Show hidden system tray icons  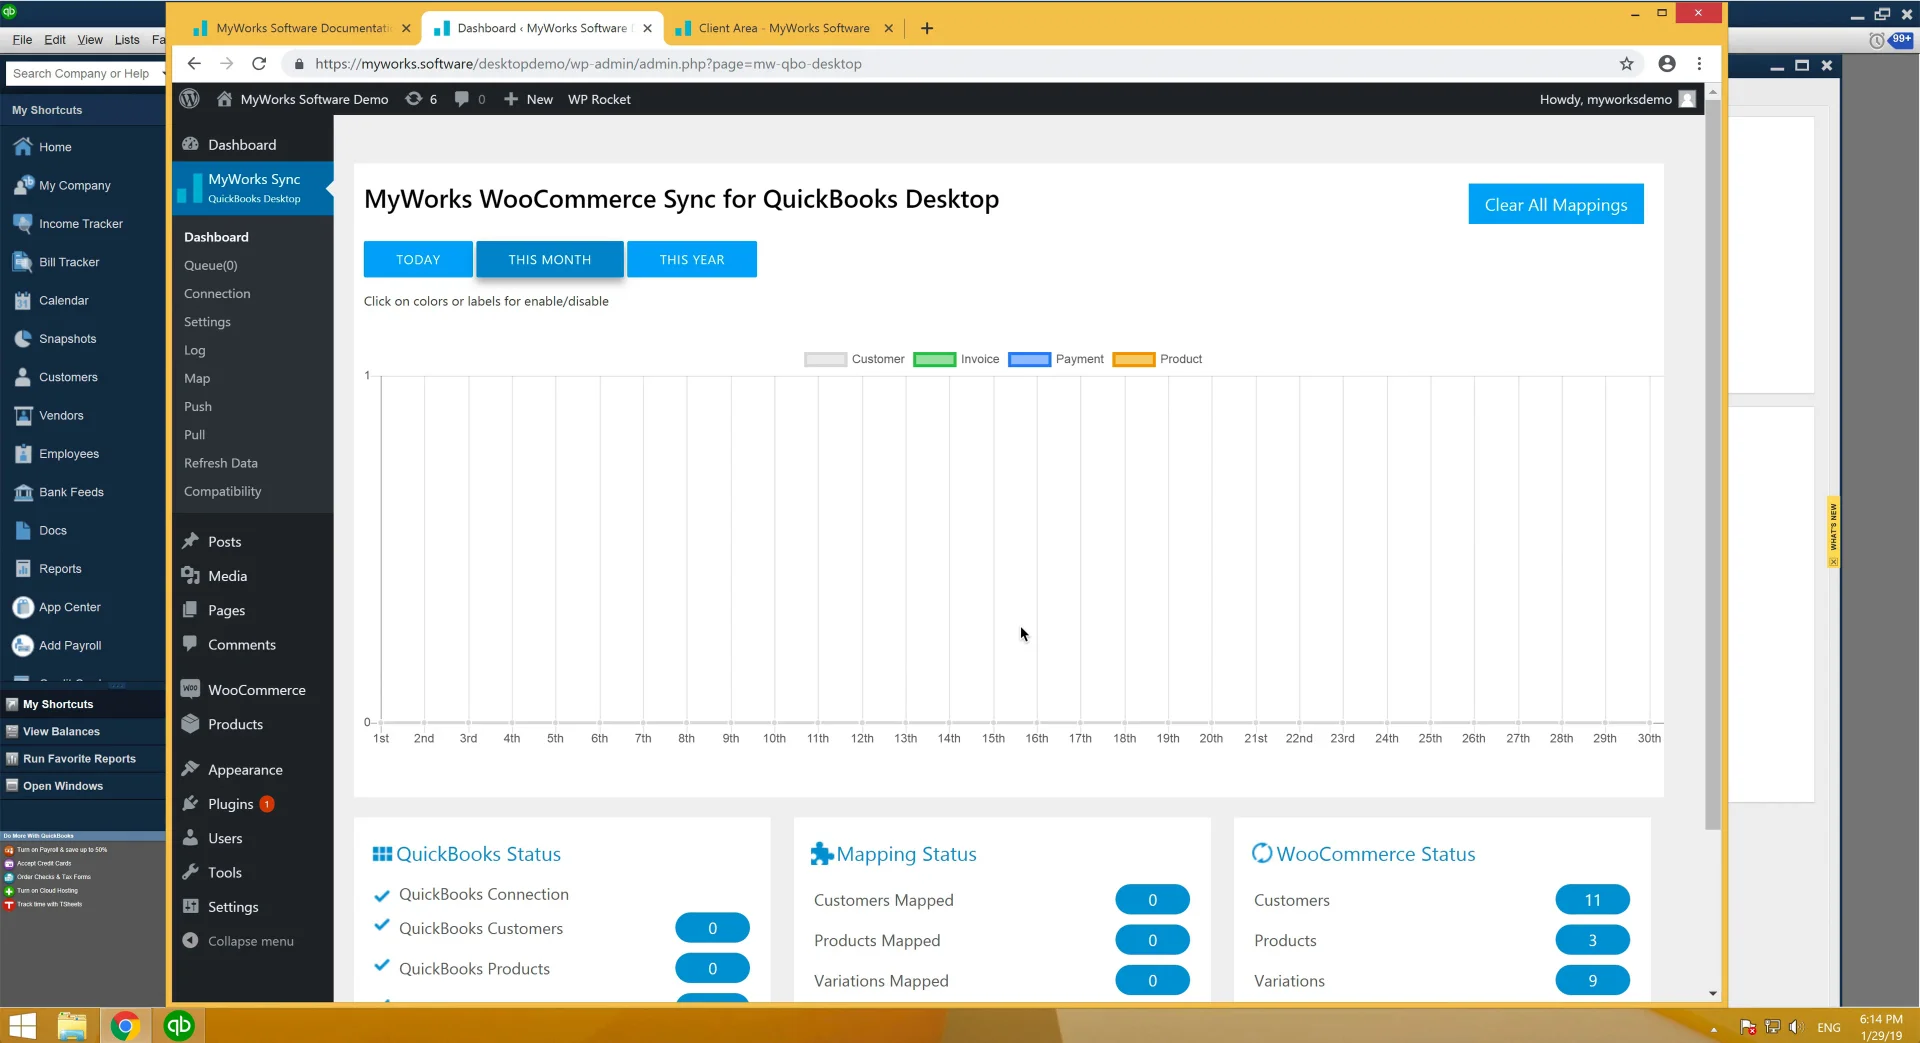point(1713,1028)
